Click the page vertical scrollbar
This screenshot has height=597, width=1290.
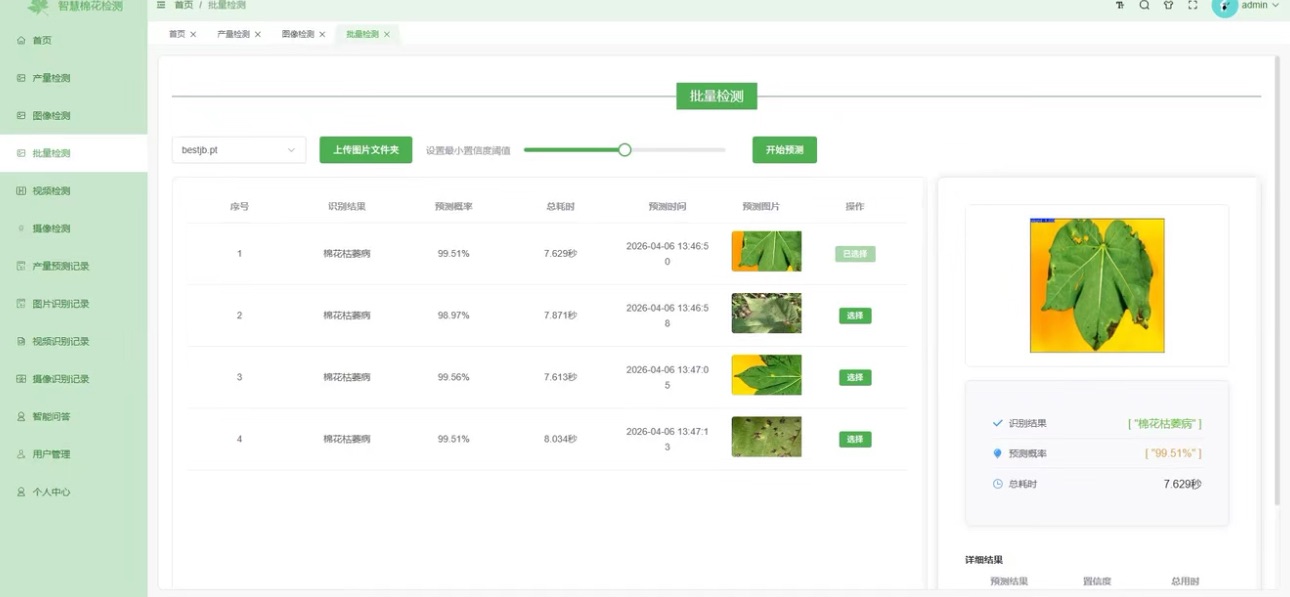(x=1277, y=280)
